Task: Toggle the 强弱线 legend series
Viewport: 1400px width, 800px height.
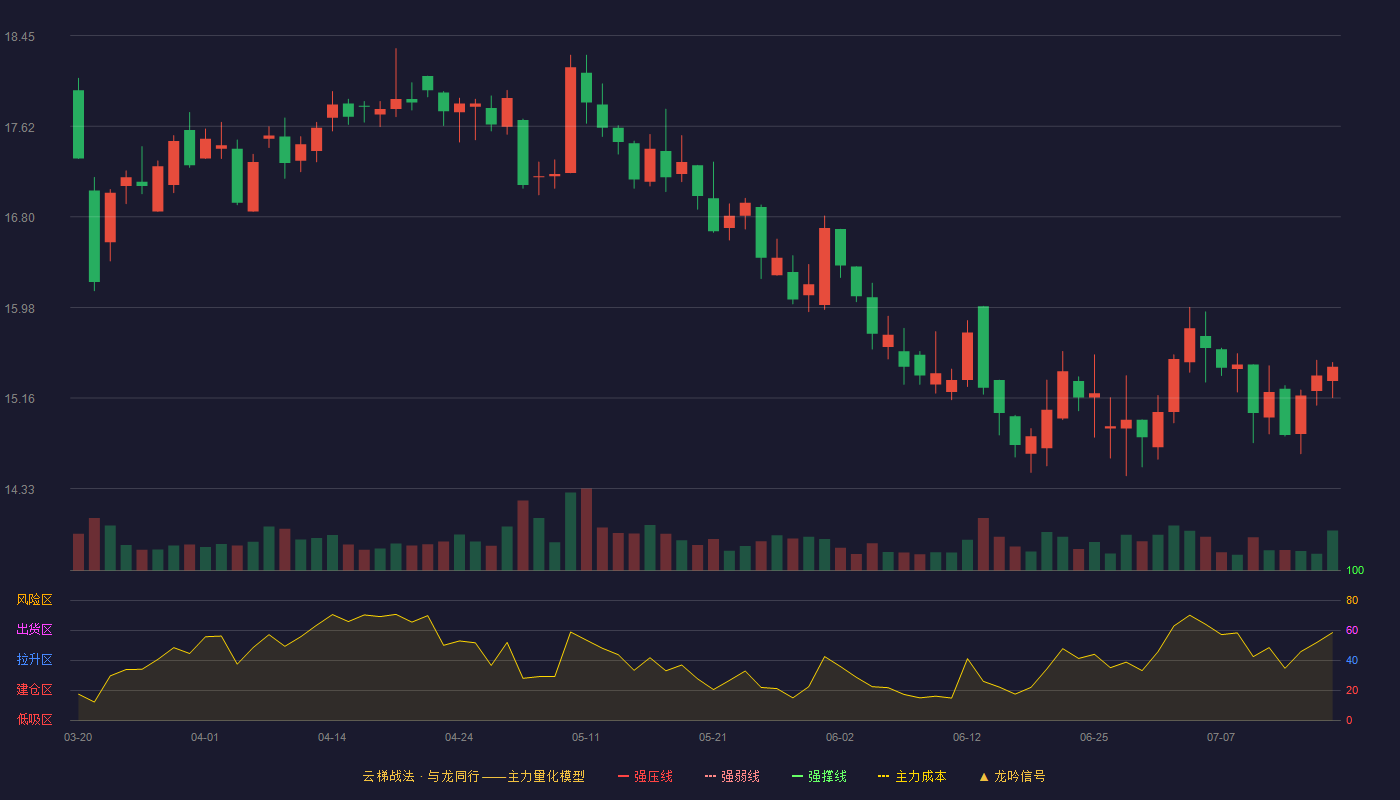Action: [732, 776]
